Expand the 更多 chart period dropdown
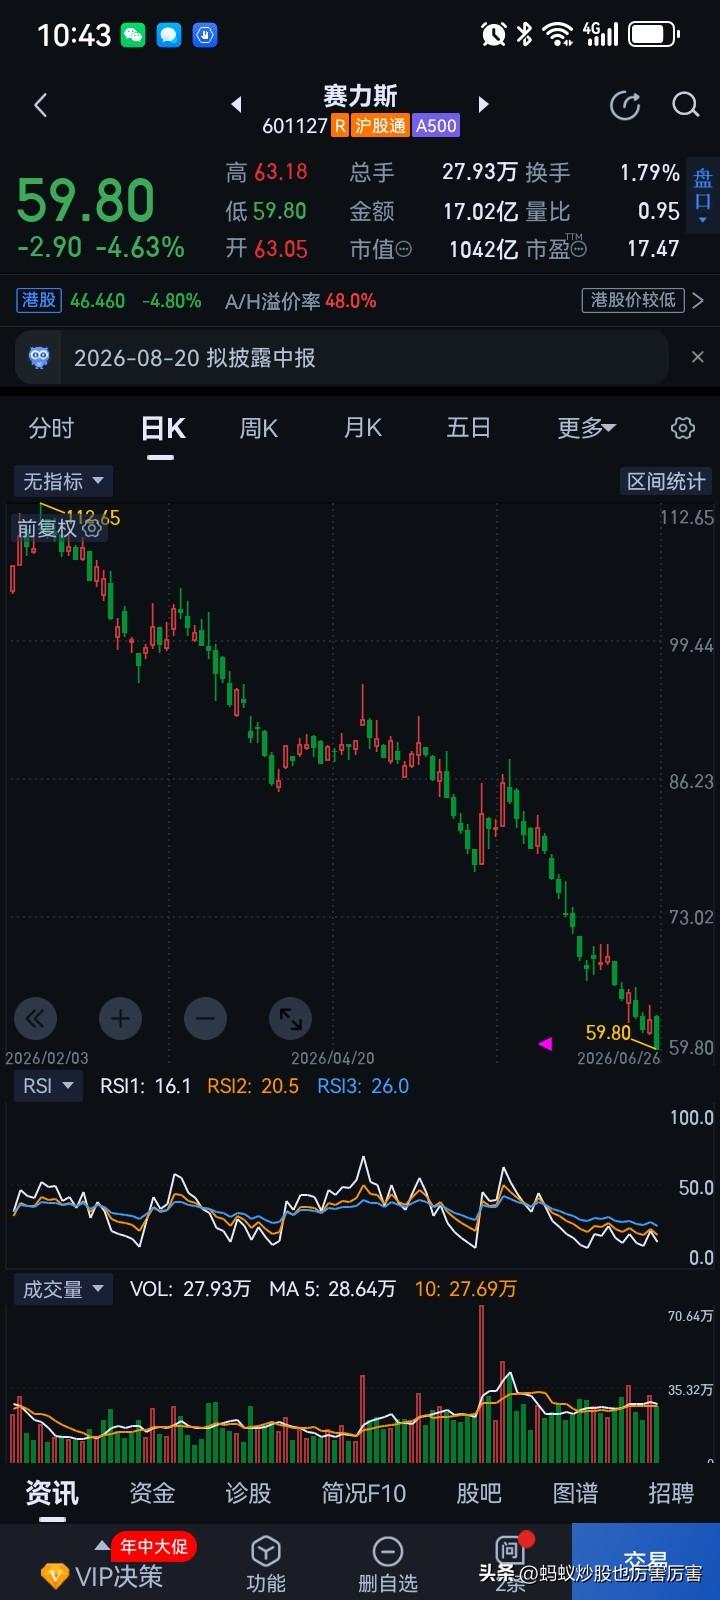 pos(586,428)
